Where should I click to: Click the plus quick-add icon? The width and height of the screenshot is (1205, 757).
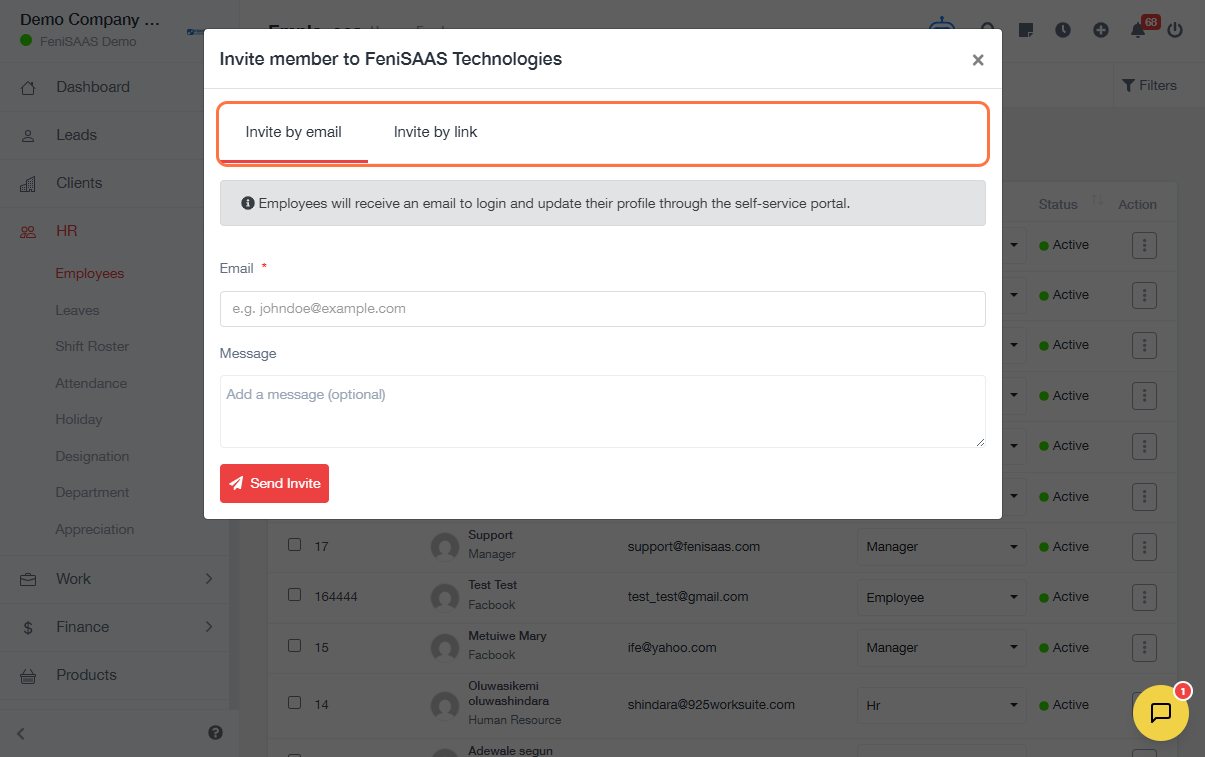[1101, 30]
